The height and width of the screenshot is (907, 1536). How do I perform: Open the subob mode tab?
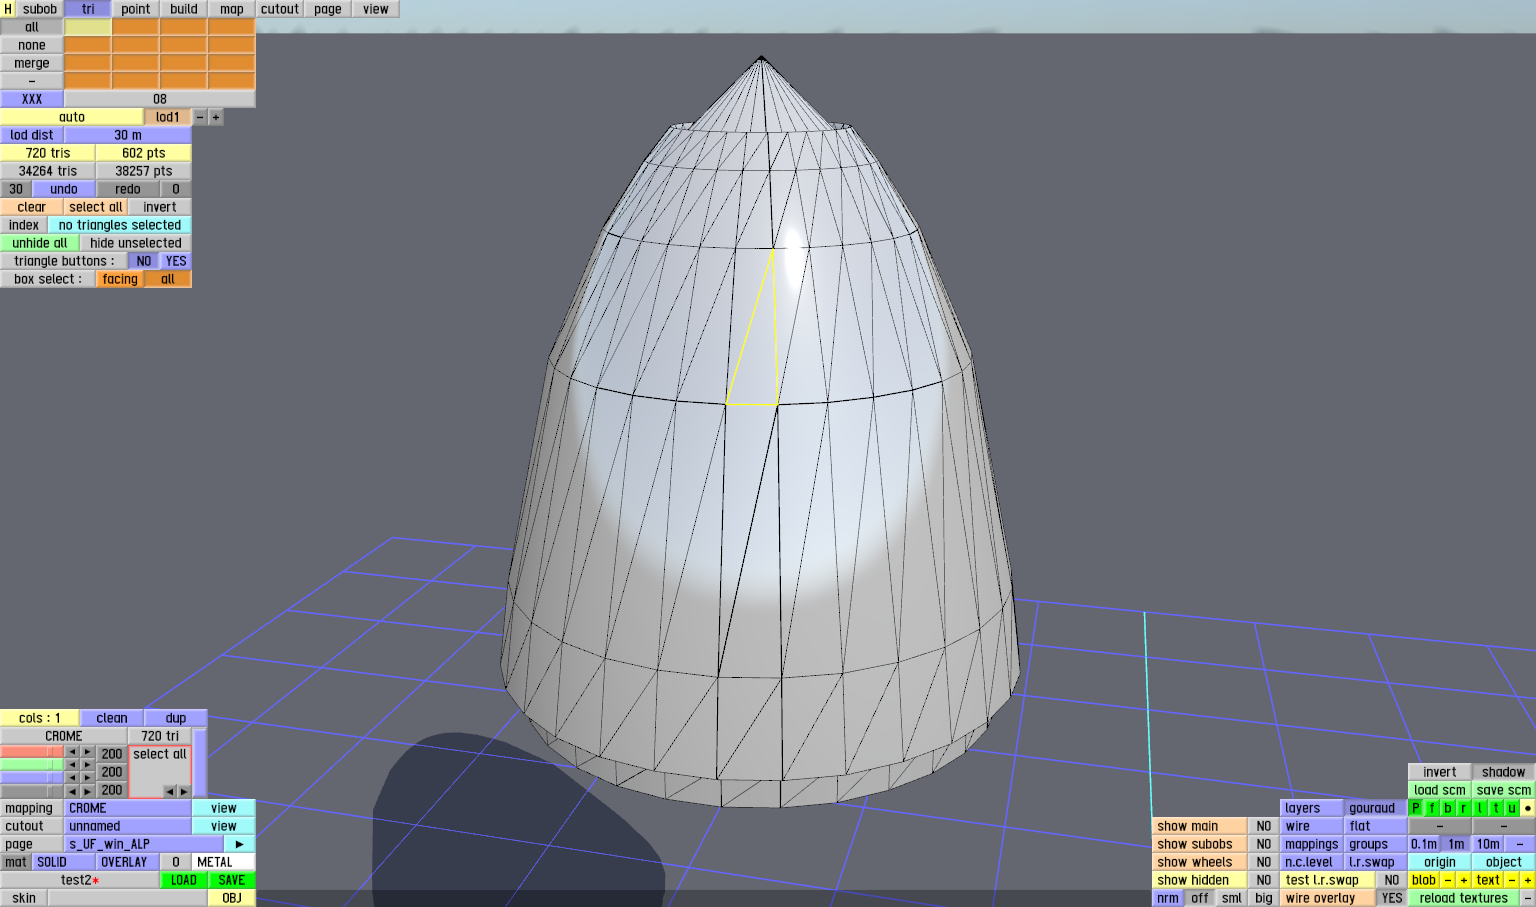pyautogui.click(x=40, y=9)
